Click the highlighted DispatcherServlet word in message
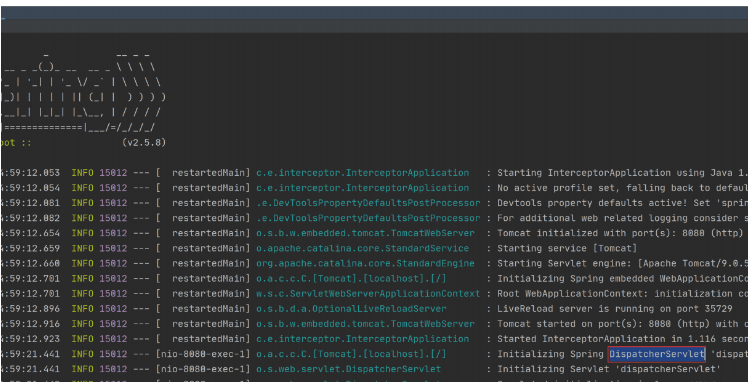Screen dimensions: 750x382 coord(657,354)
